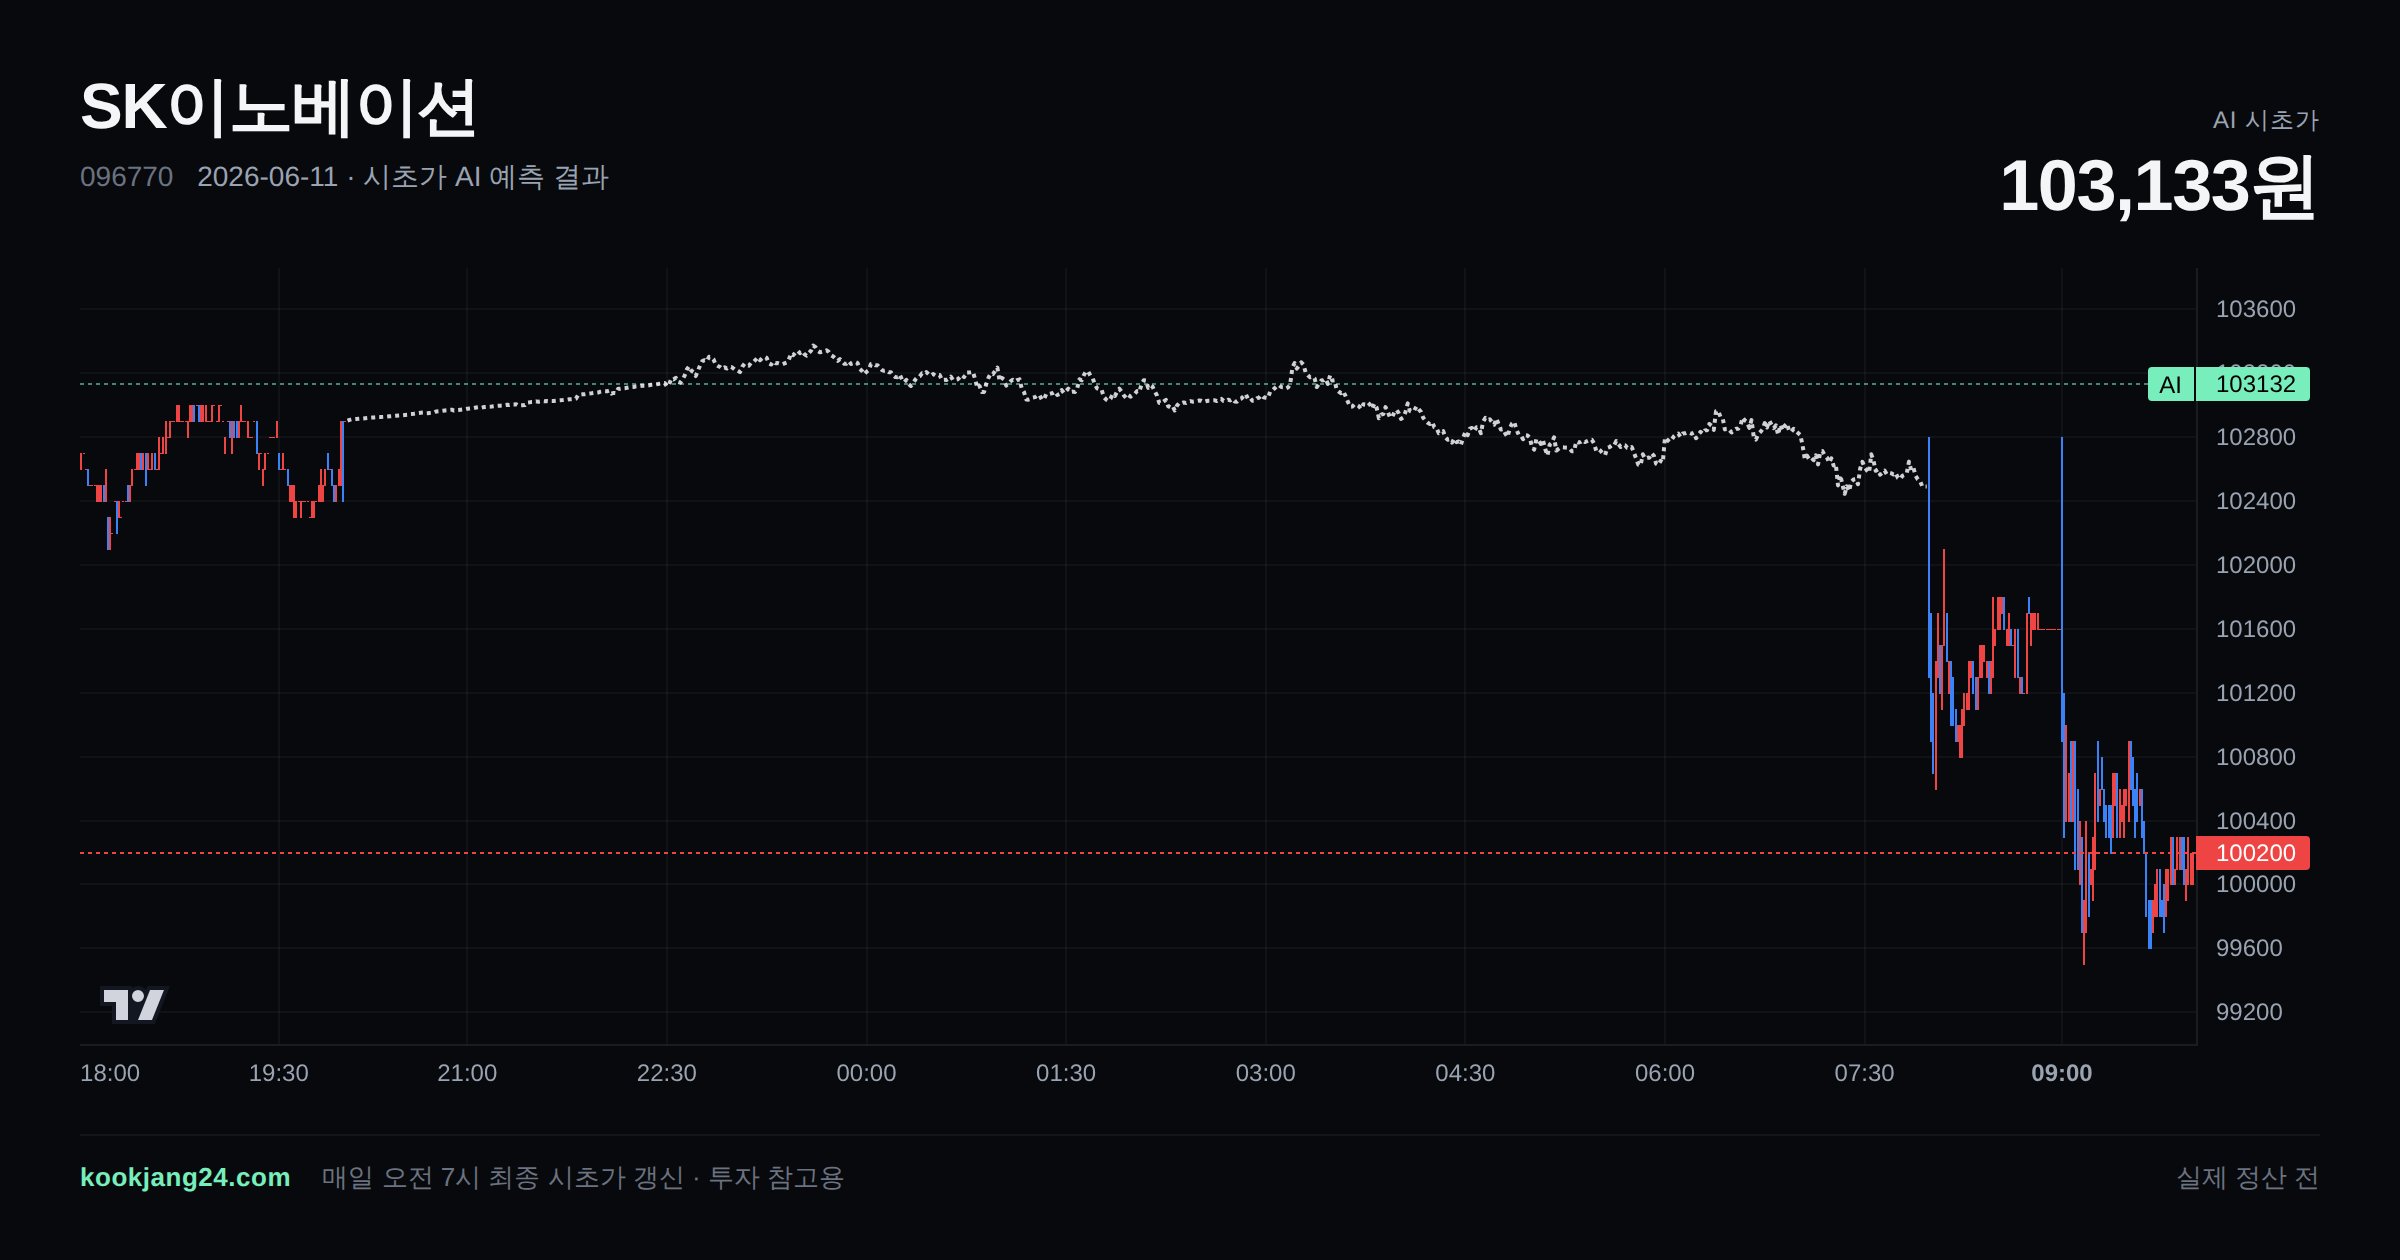Select the 19:30 time axis label
2400x1260 pixels.
click(278, 1073)
